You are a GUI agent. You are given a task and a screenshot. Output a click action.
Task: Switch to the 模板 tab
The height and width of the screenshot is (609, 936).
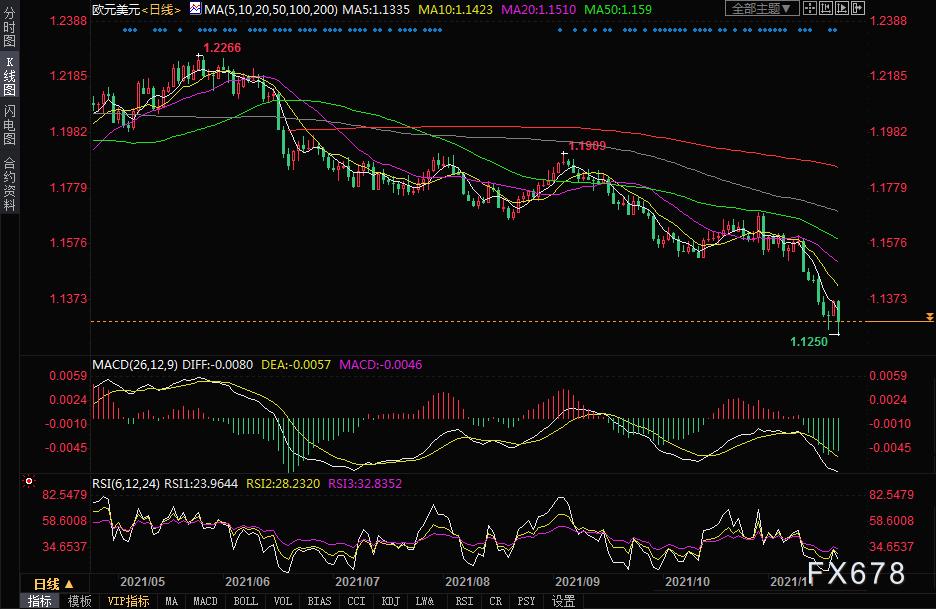click(x=79, y=601)
